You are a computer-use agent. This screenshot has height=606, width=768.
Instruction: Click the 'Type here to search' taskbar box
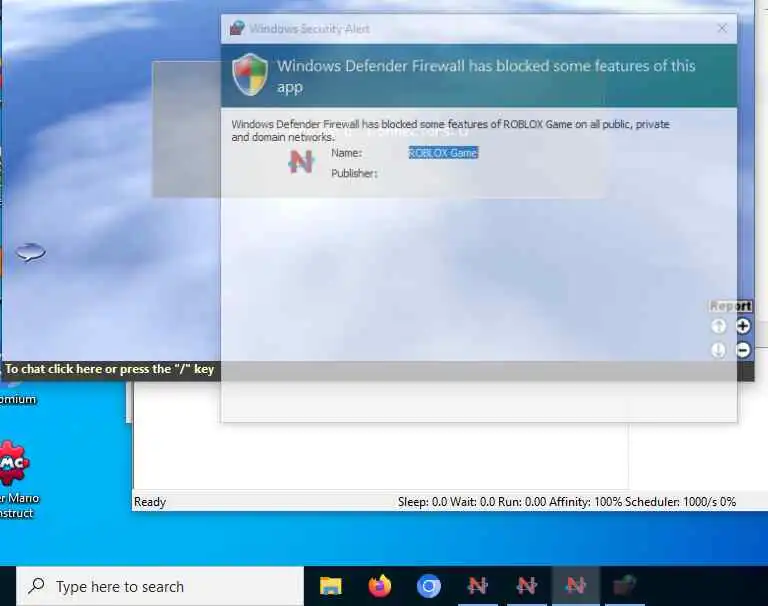[x=160, y=586]
